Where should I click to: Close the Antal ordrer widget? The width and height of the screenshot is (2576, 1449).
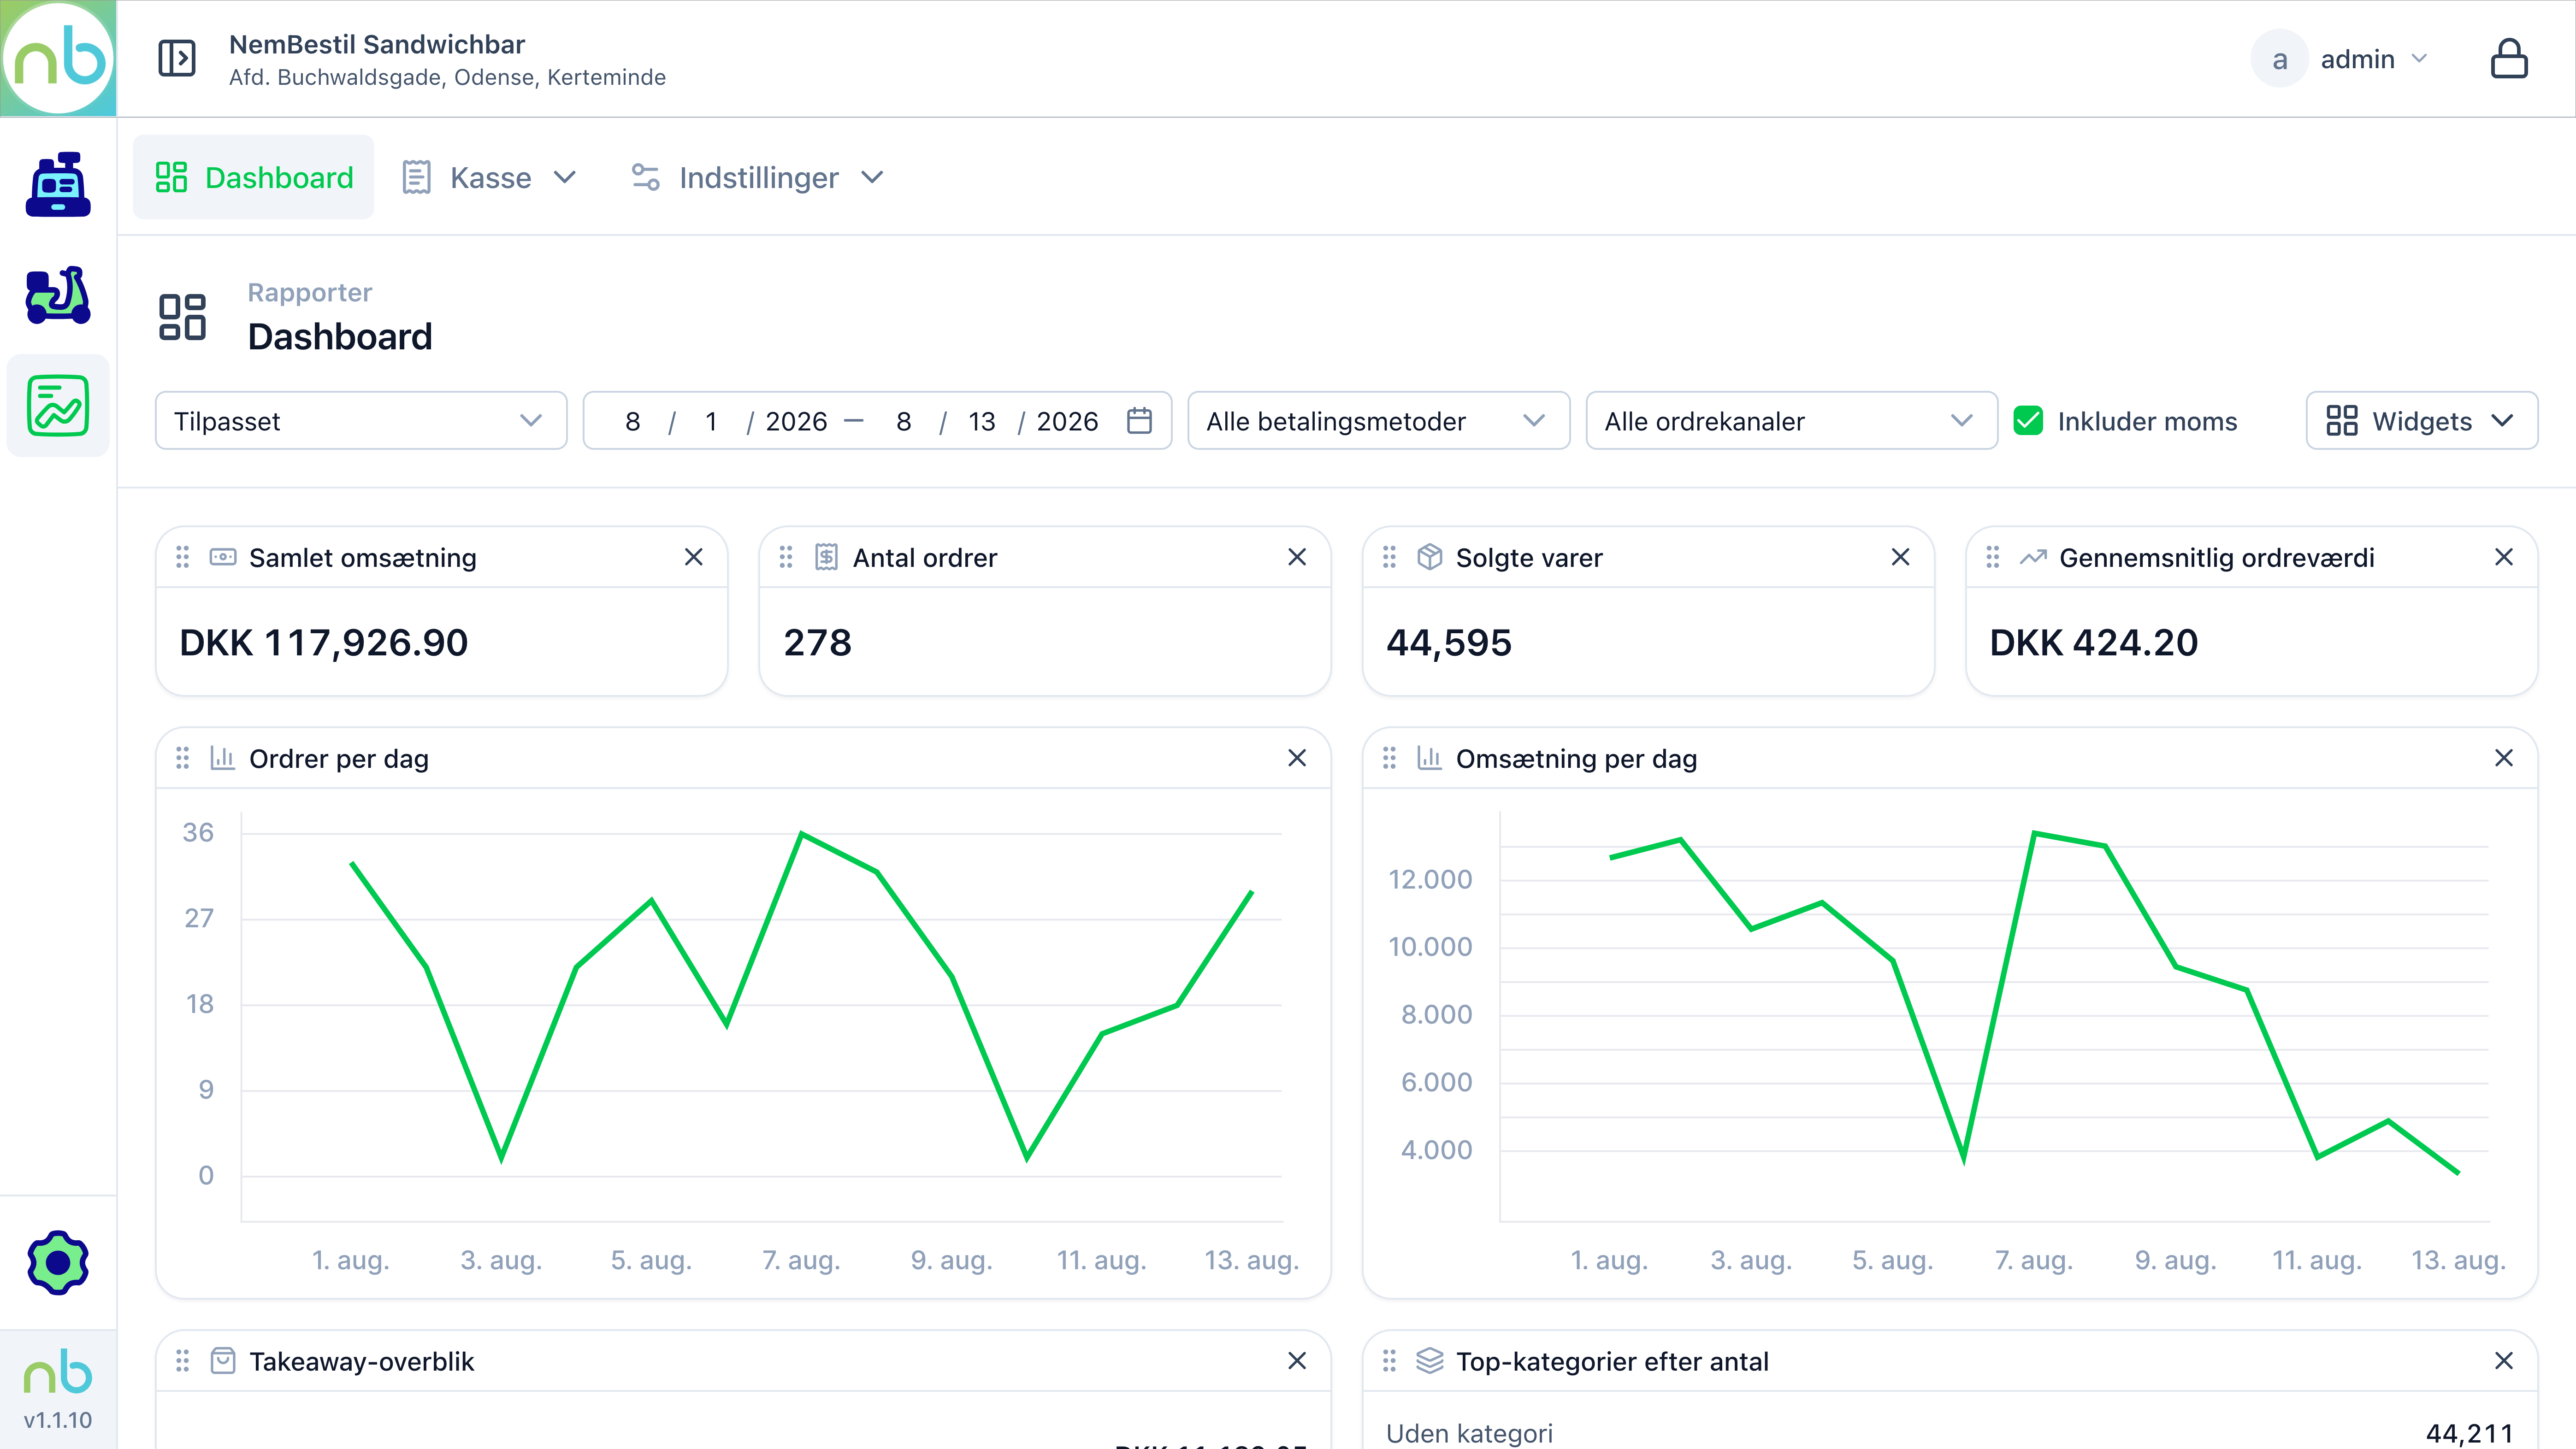click(x=1297, y=557)
